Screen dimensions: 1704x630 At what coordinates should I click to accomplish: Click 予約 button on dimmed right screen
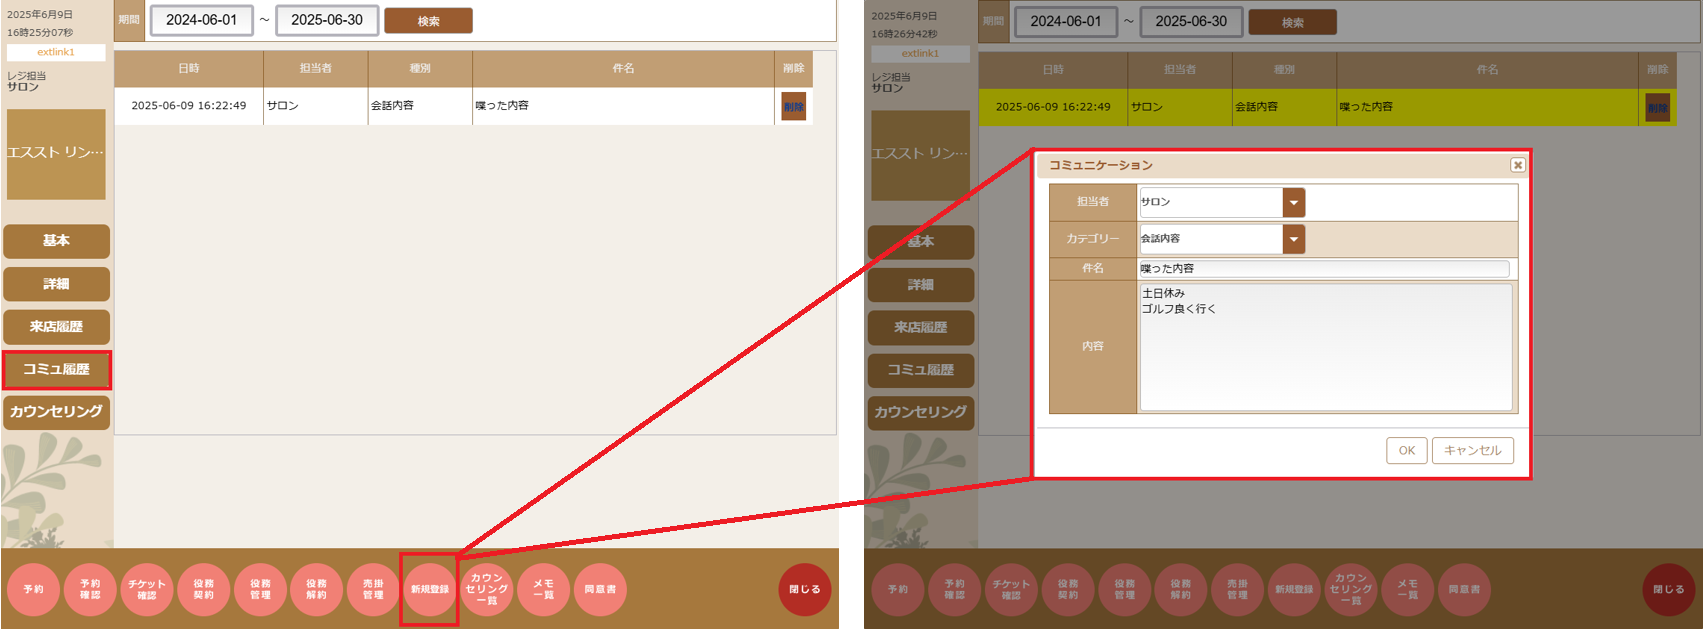[898, 590]
